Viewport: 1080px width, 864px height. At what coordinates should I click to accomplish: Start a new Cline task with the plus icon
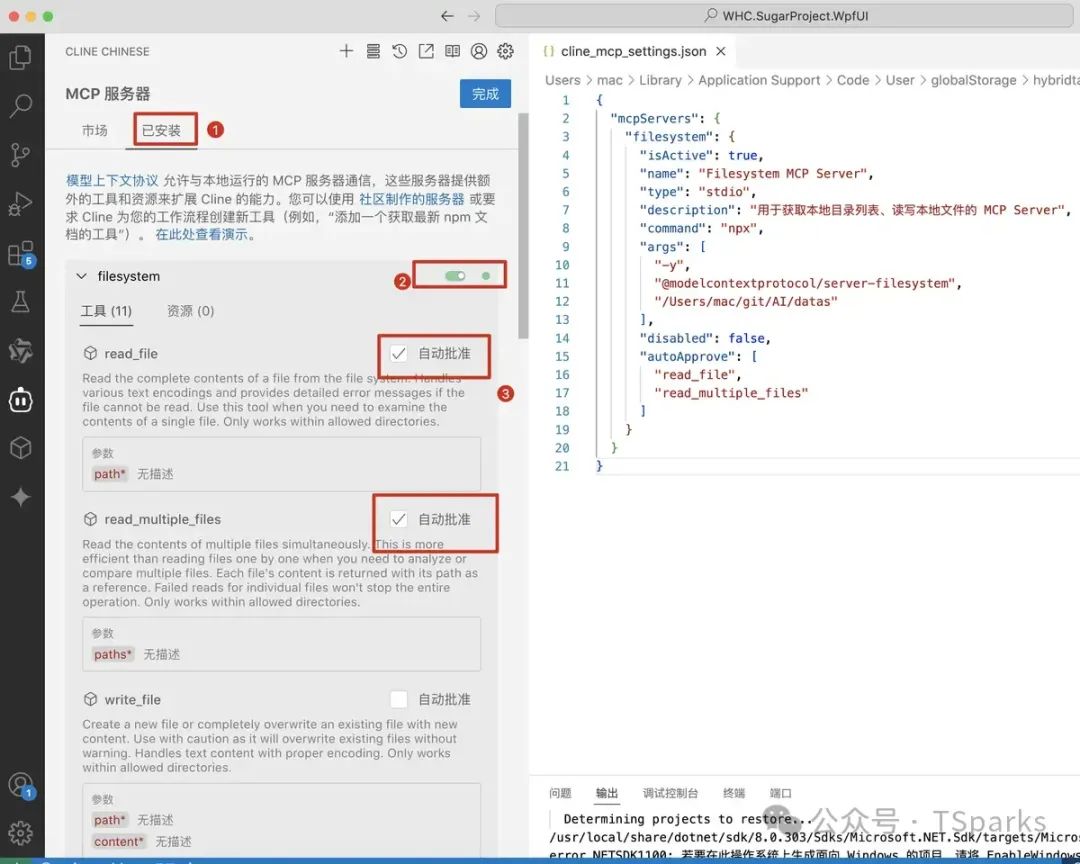point(346,51)
